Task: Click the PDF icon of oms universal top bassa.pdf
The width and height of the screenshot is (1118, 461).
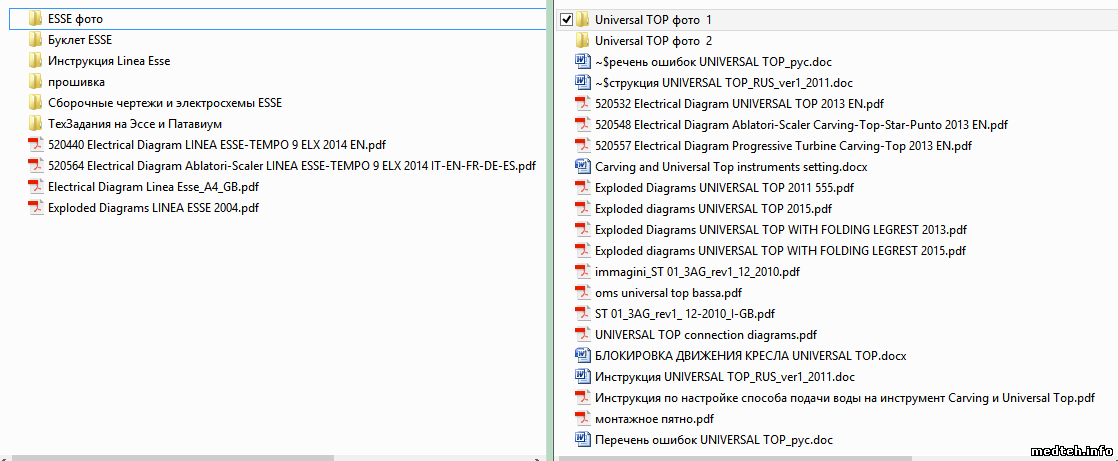Action: 582,292
